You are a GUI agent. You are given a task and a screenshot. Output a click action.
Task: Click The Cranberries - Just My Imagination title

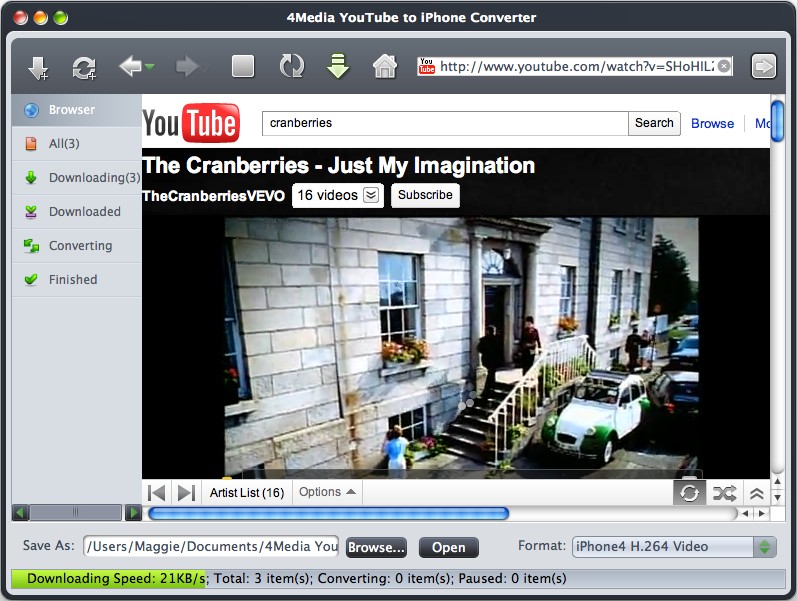pyautogui.click(x=339, y=166)
